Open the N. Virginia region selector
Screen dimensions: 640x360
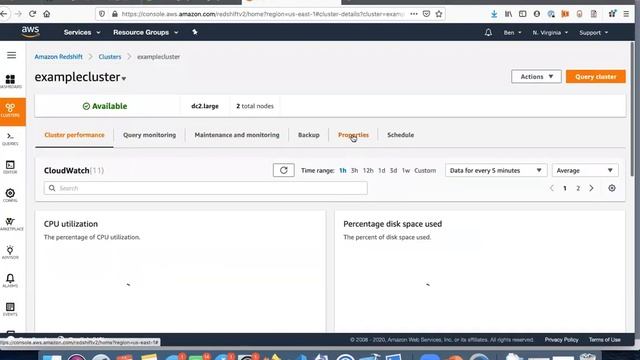tap(550, 33)
